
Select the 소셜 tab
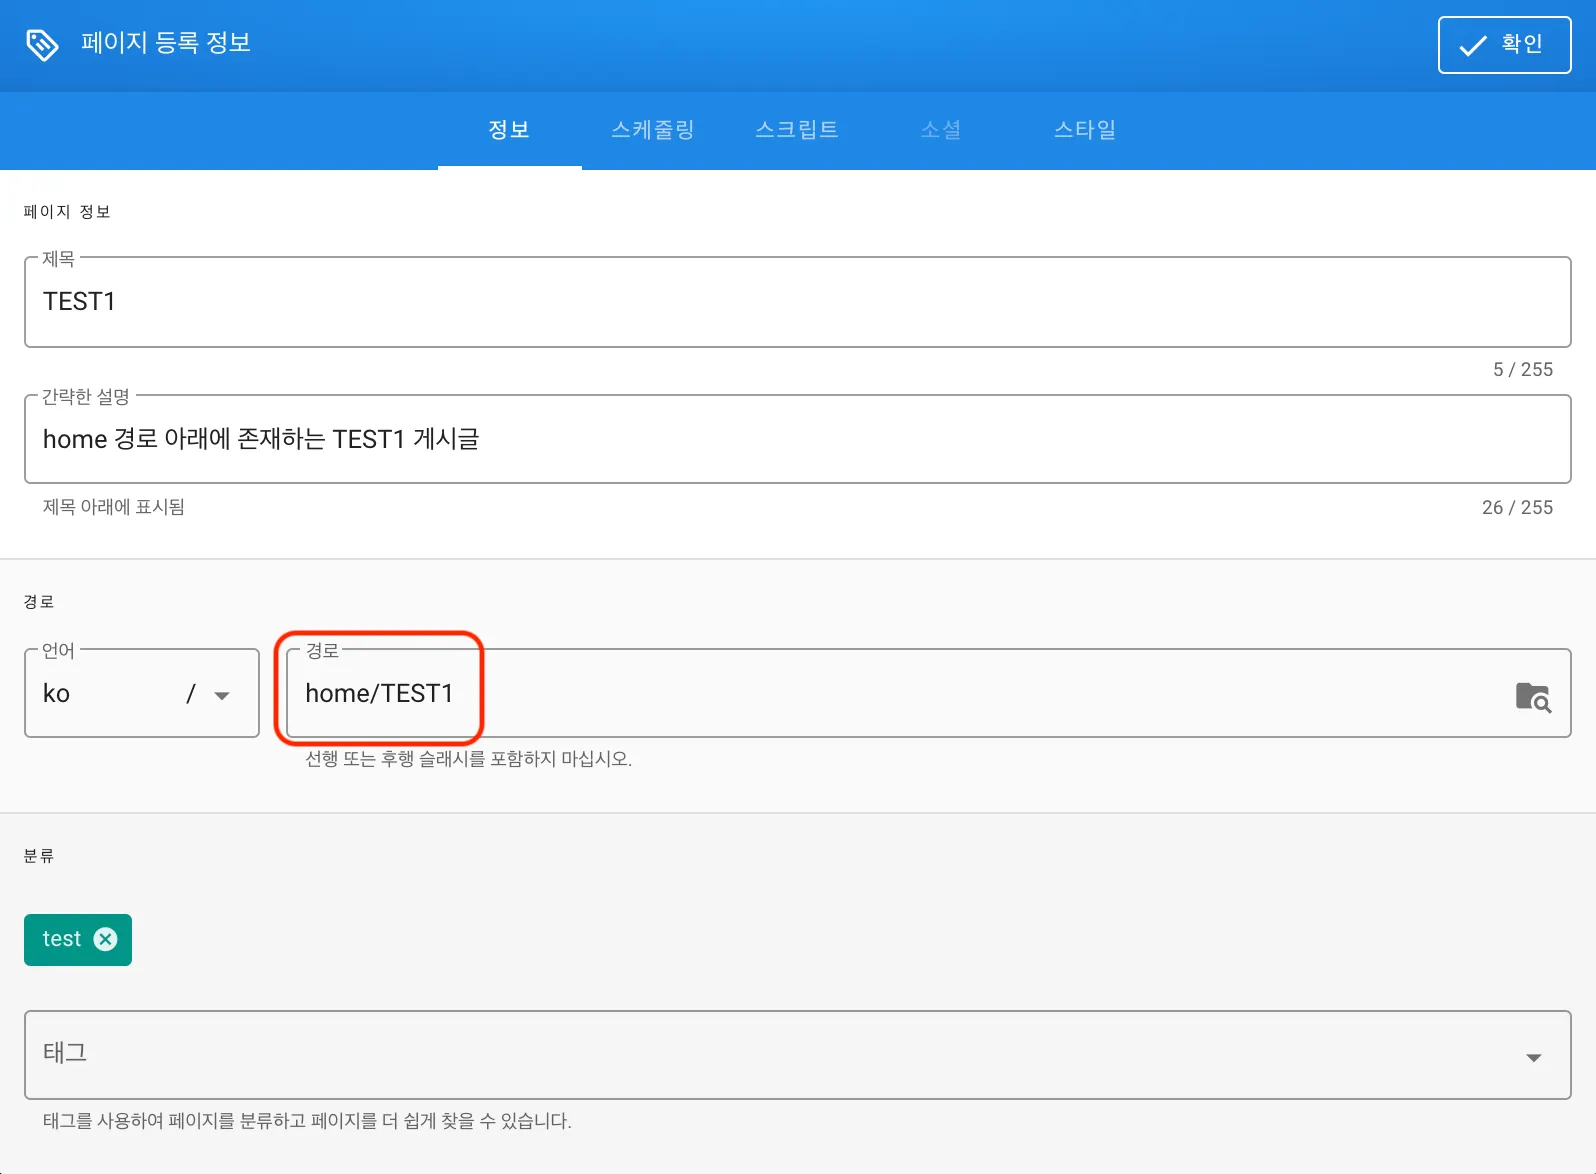(x=941, y=130)
